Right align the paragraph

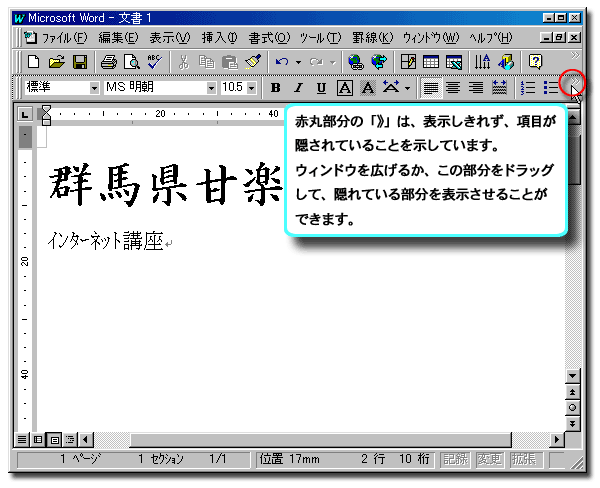(476, 88)
